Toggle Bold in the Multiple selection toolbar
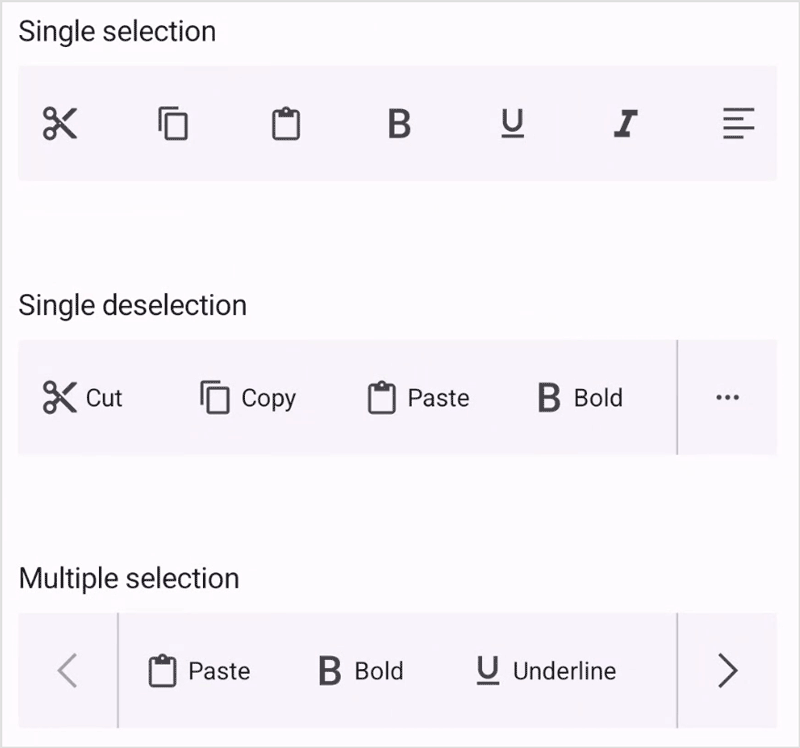 (360, 671)
